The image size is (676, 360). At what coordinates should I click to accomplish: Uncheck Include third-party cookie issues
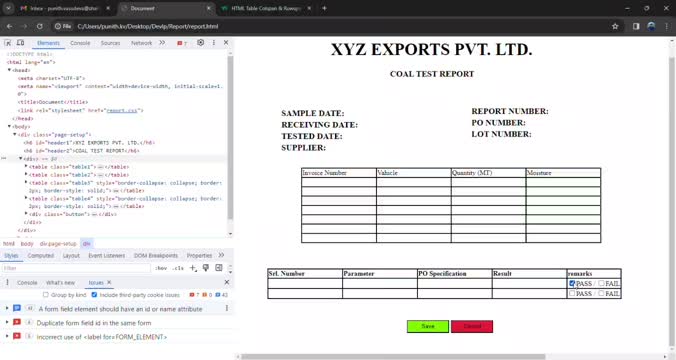click(x=94, y=295)
